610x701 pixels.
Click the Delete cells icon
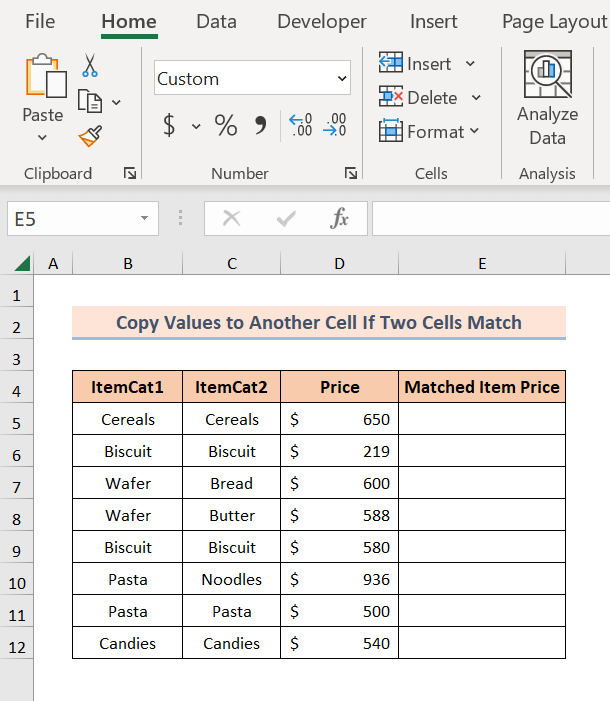(x=391, y=97)
